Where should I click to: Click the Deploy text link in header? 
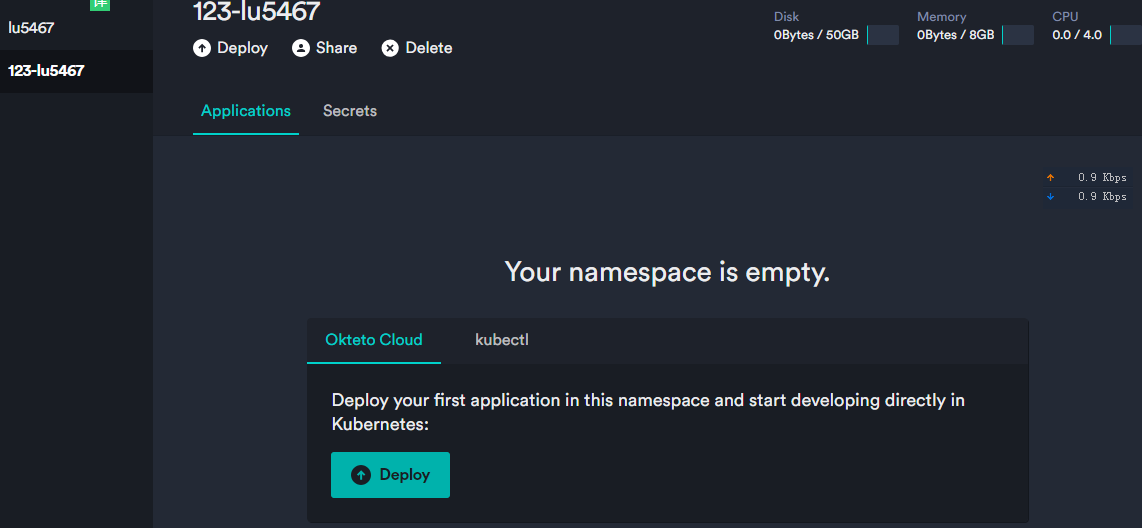click(x=243, y=48)
